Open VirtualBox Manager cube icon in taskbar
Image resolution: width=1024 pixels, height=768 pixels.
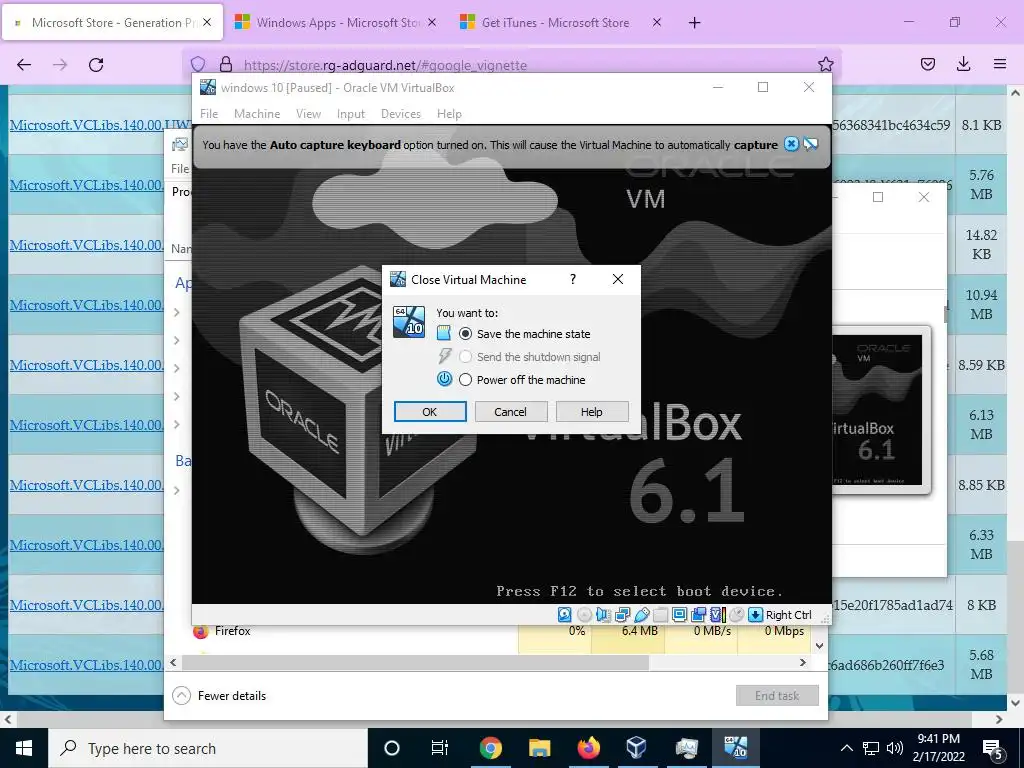637,748
